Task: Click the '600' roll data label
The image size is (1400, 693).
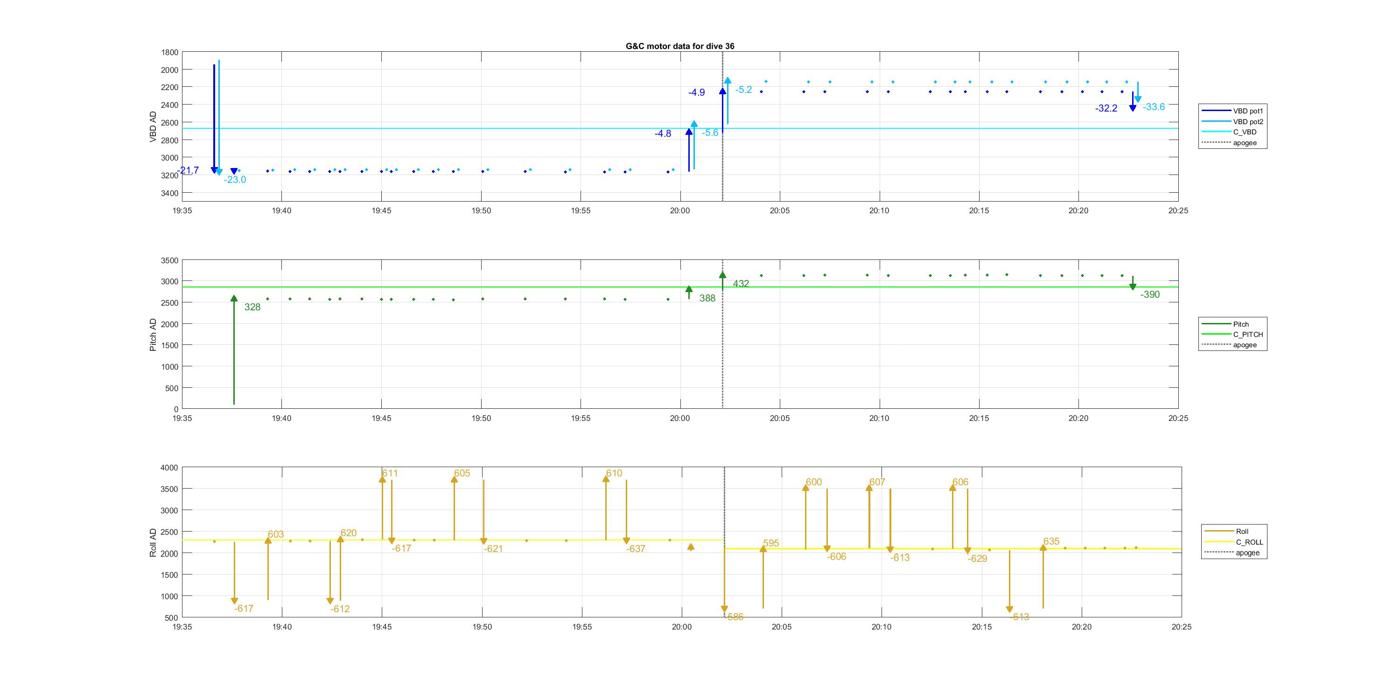Action: pos(814,482)
